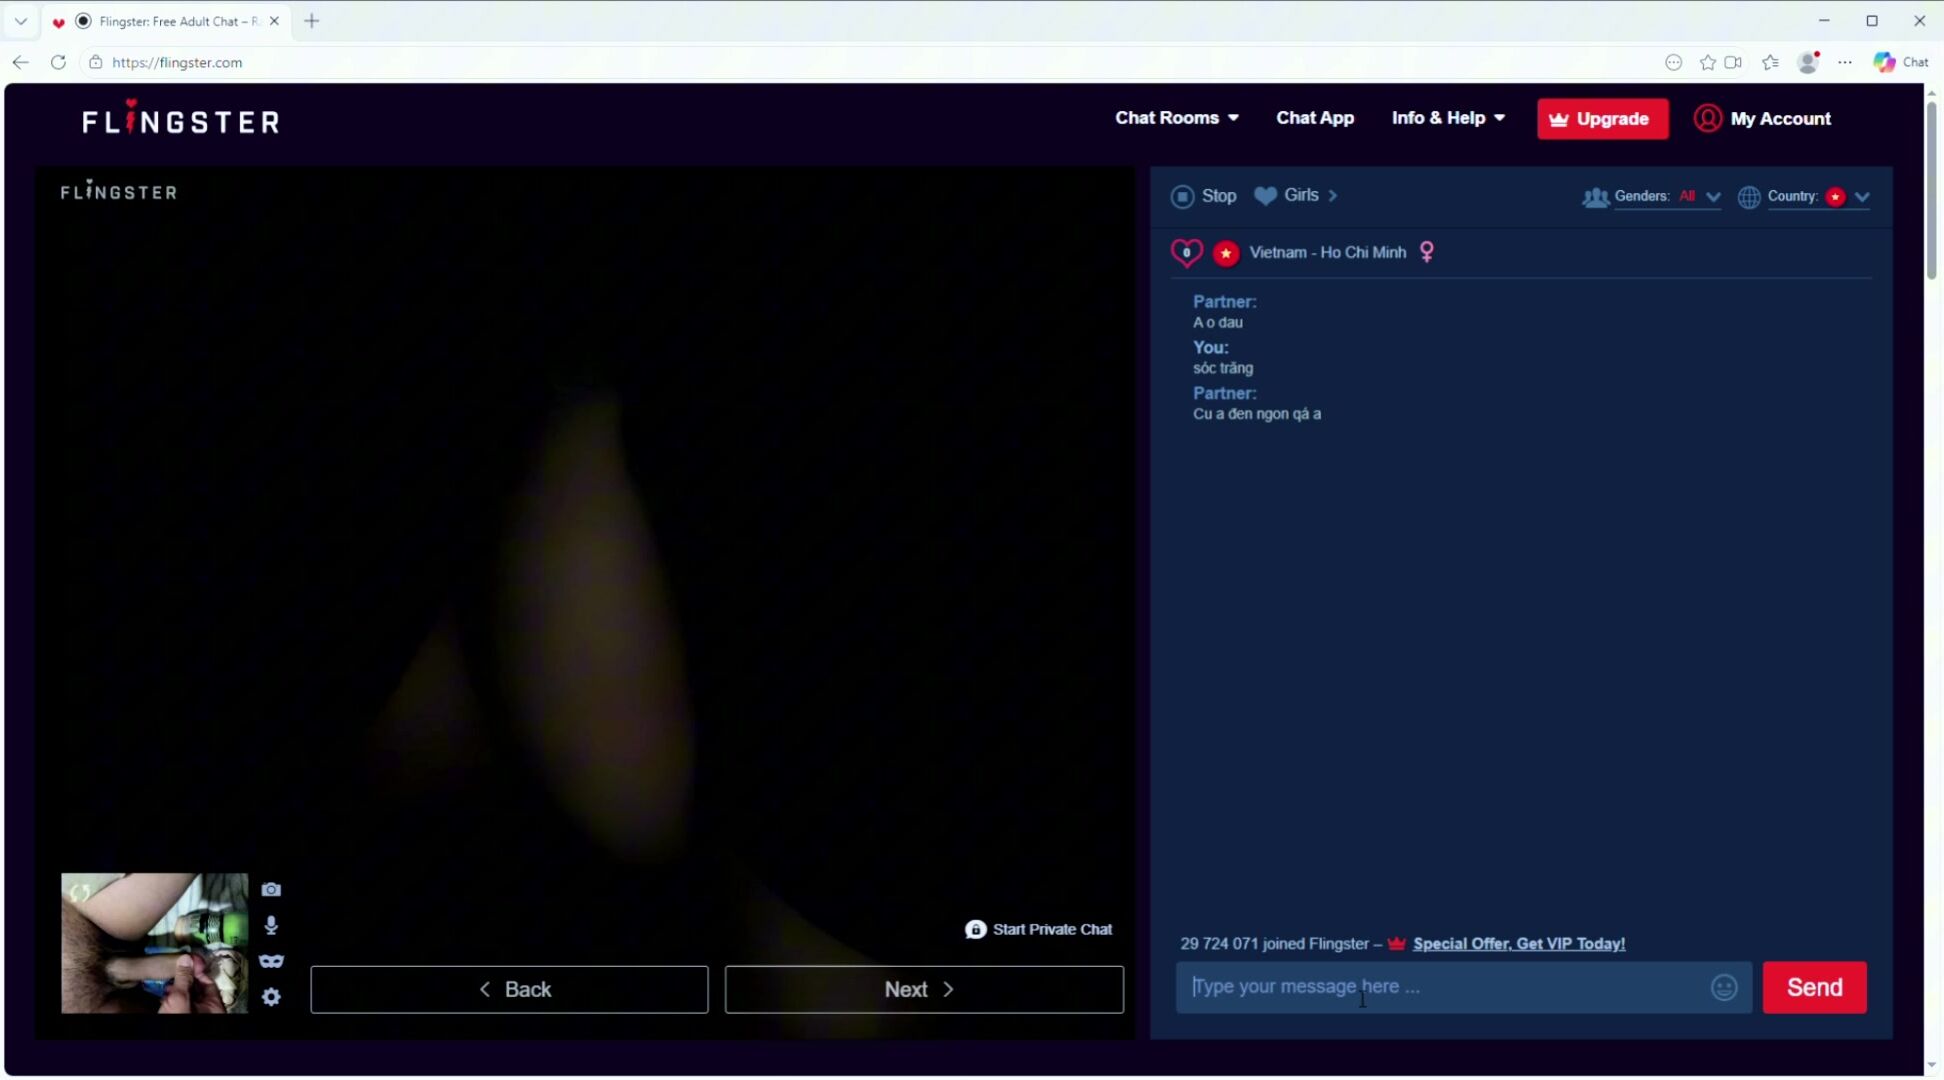Click the browser address bar URL
Screen dimensions: 1944x1080
pyautogui.click(x=177, y=62)
